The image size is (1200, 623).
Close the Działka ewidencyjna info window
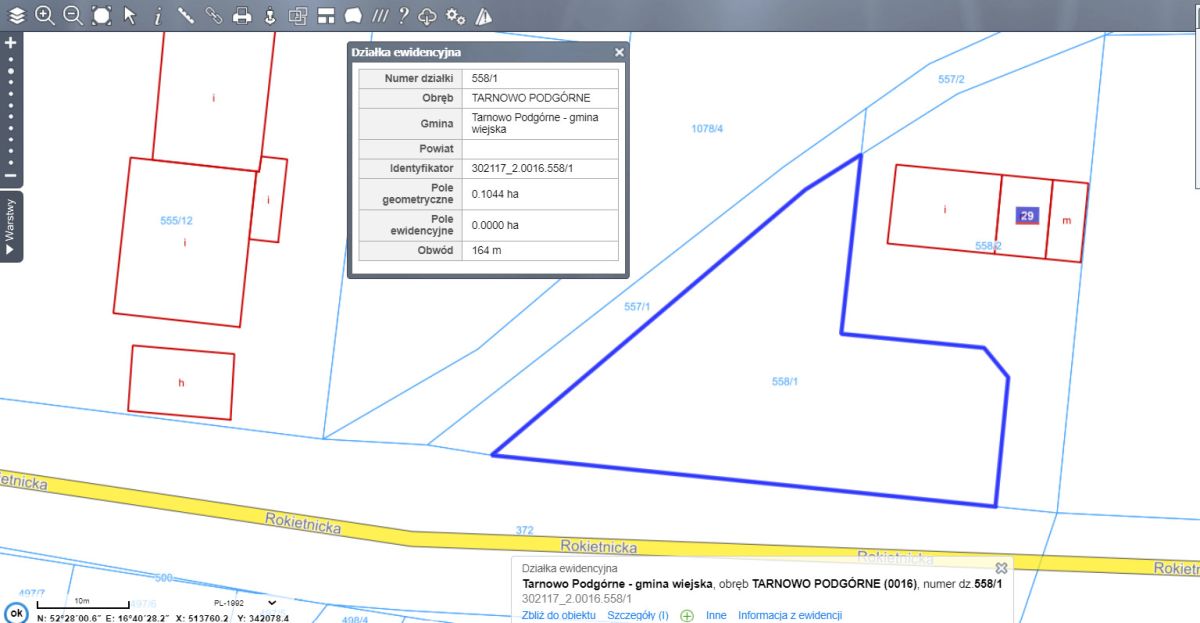(x=619, y=53)
